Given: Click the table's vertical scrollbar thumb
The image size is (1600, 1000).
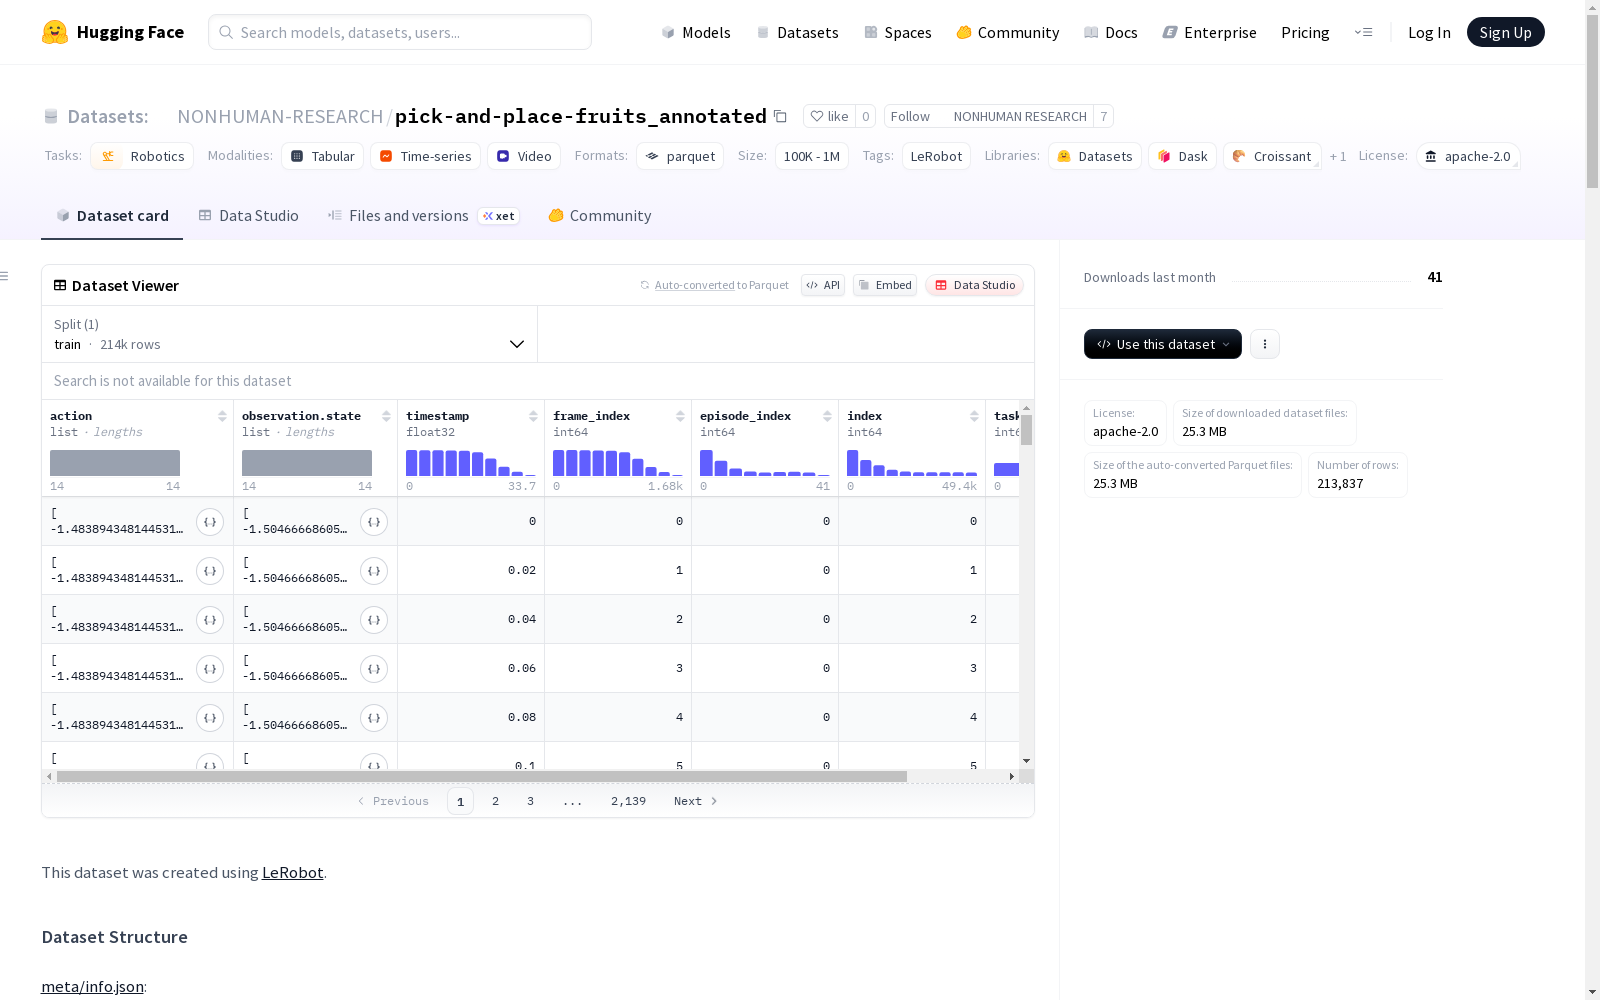Looking at the screenshot, I should [x=1026, y=430].
